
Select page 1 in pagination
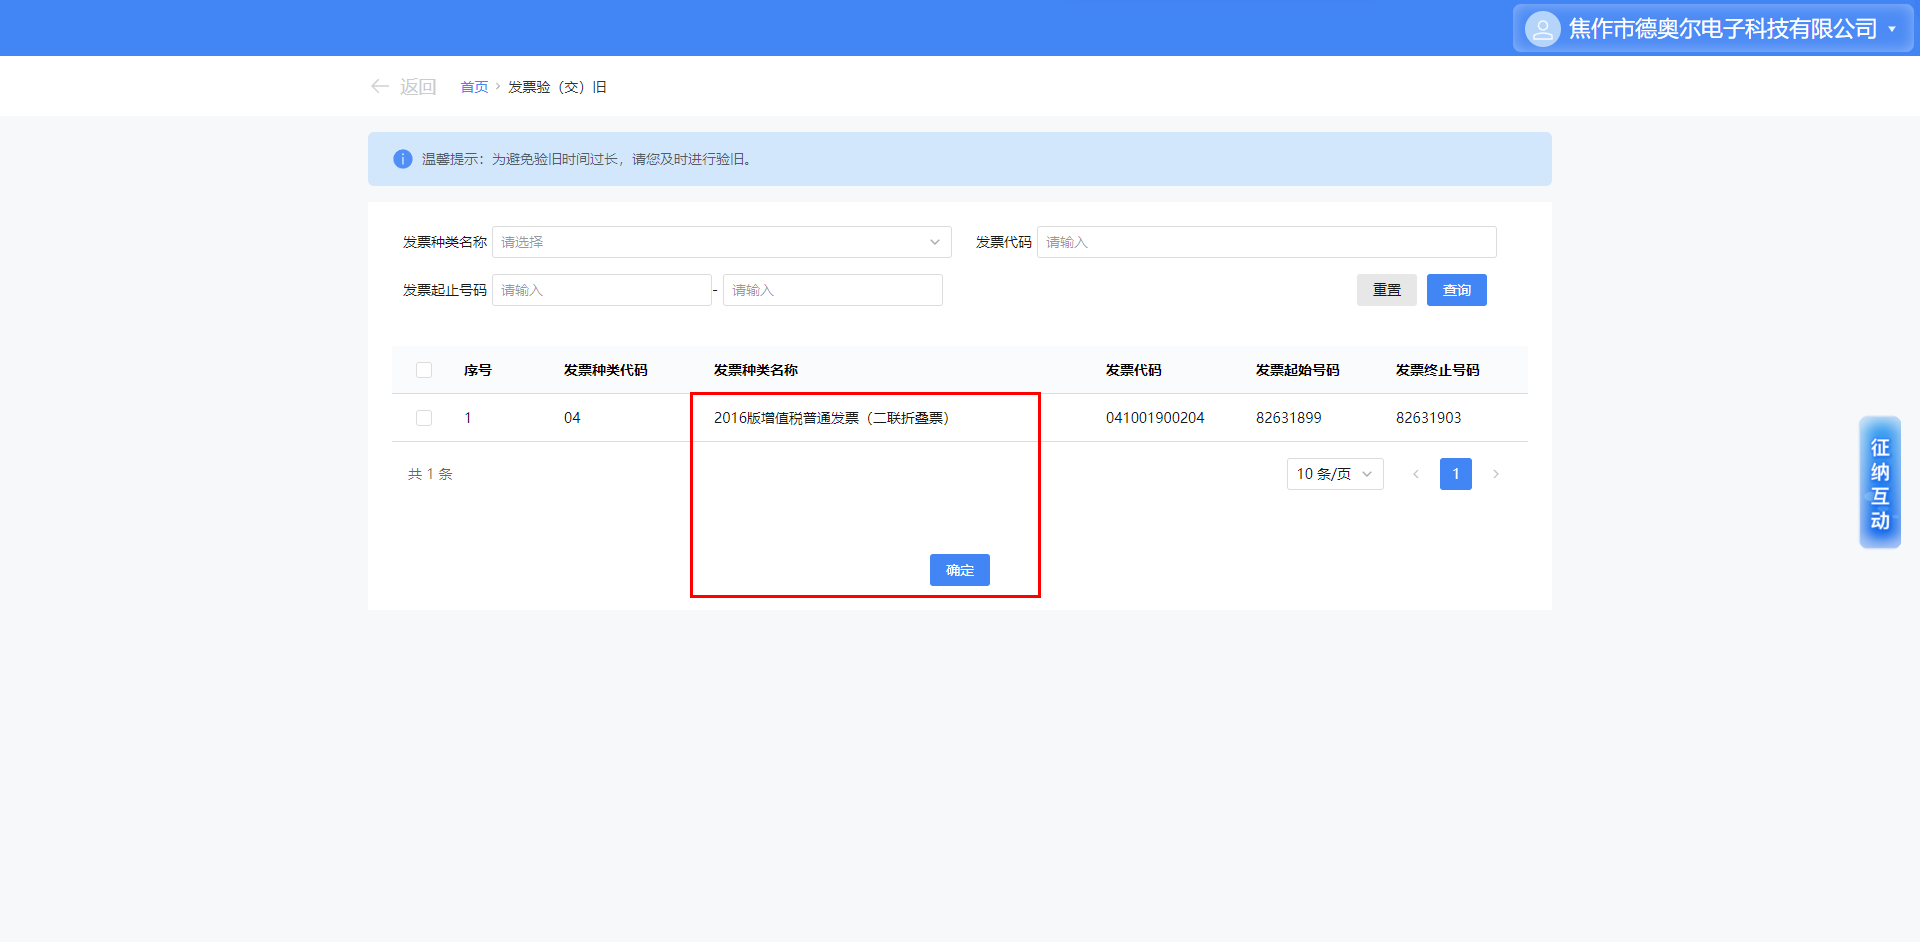(x=1455, y=474)
